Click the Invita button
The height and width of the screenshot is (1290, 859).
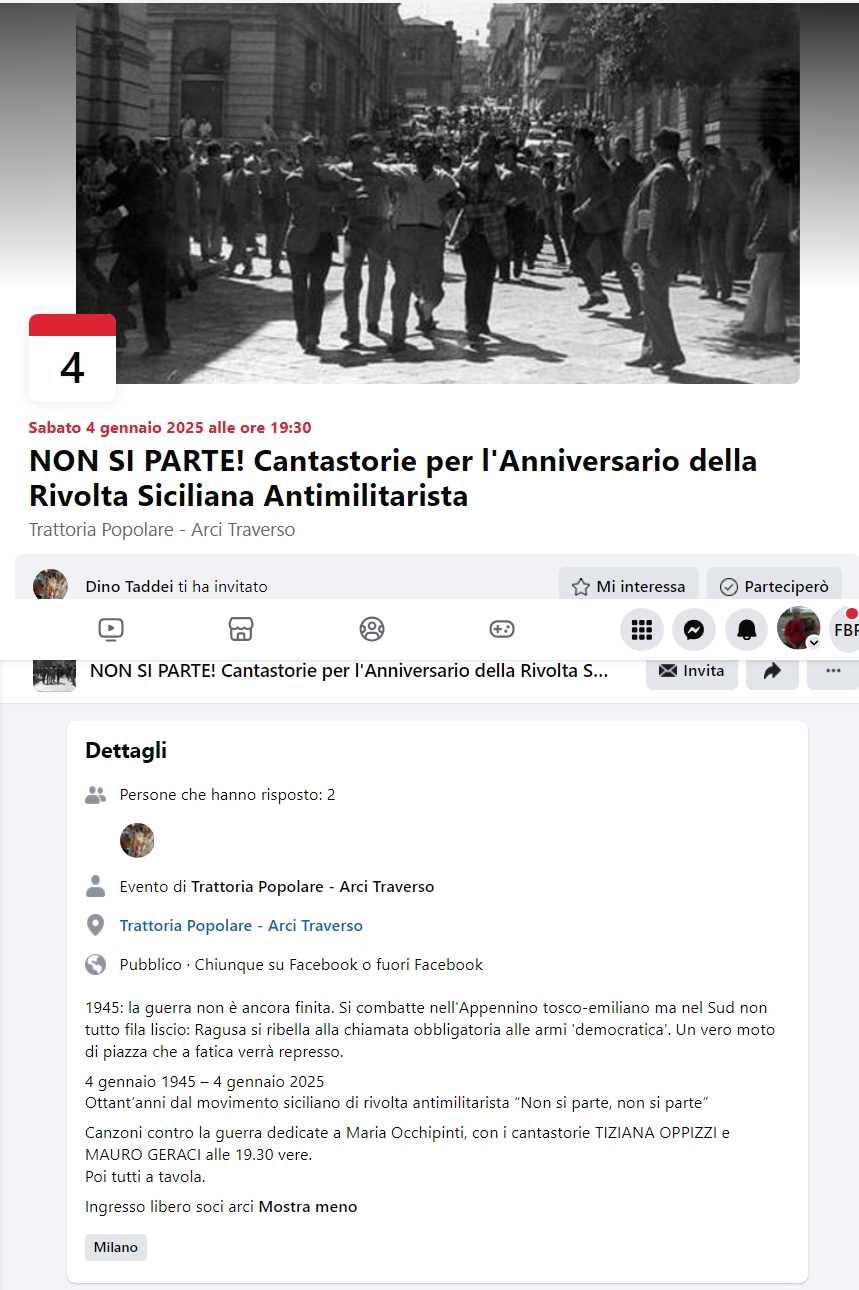point(692,671)
